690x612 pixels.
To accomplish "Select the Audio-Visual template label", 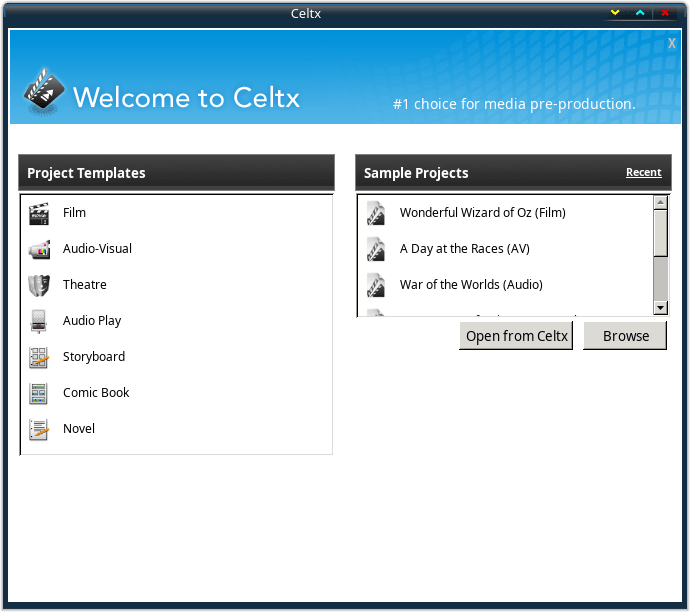I will (97, 249).
